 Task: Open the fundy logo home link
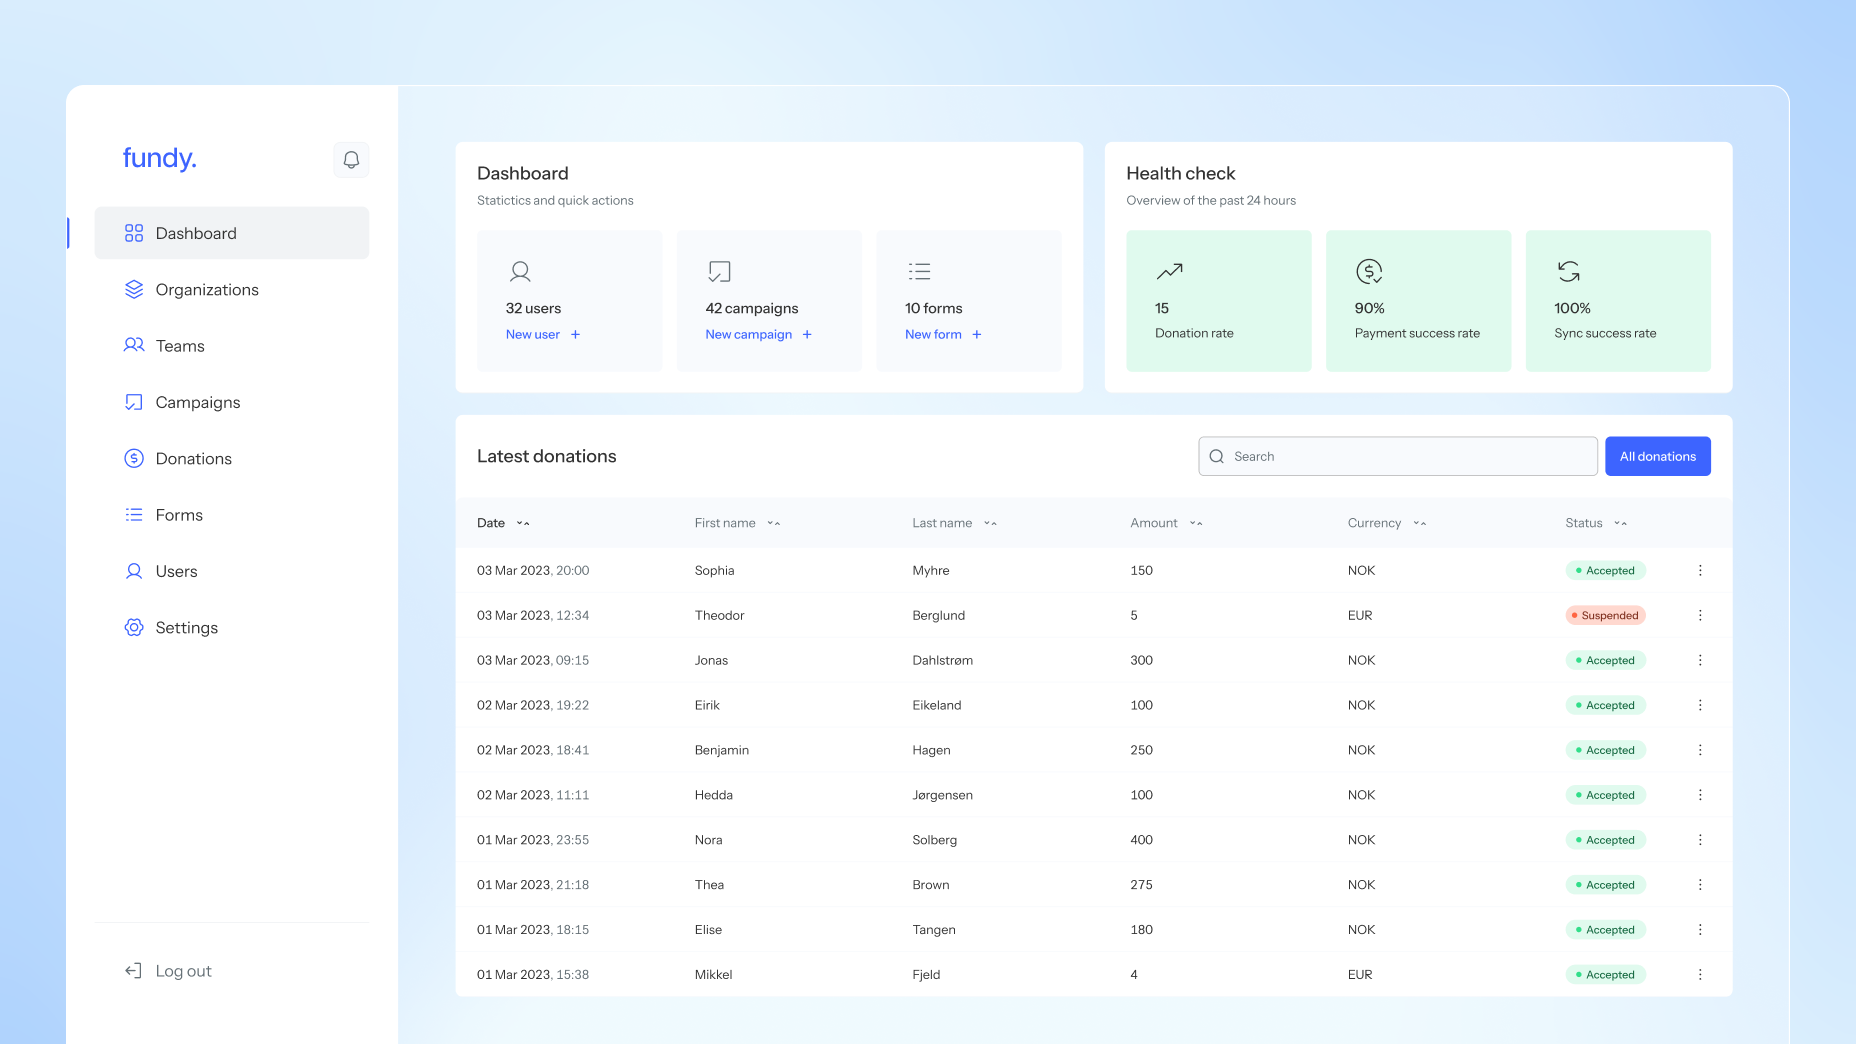pos(159,158)
